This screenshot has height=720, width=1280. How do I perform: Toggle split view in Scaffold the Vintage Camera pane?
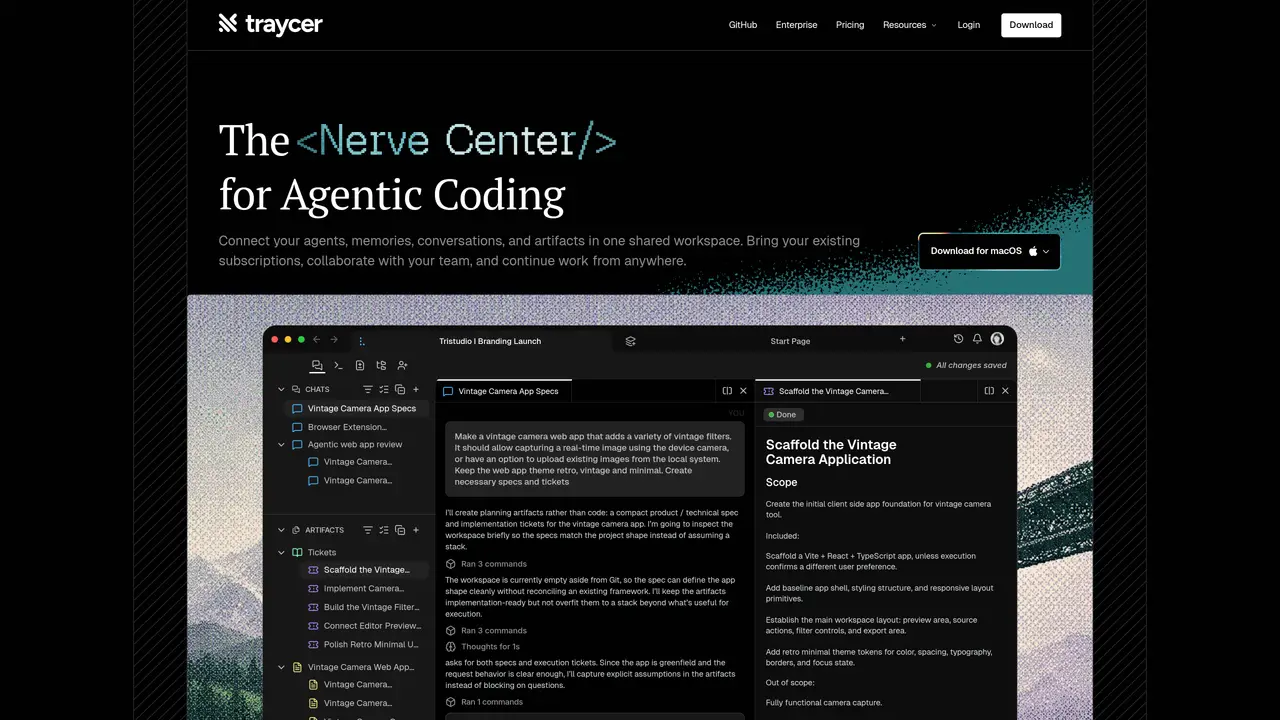[x=989, y=391]
